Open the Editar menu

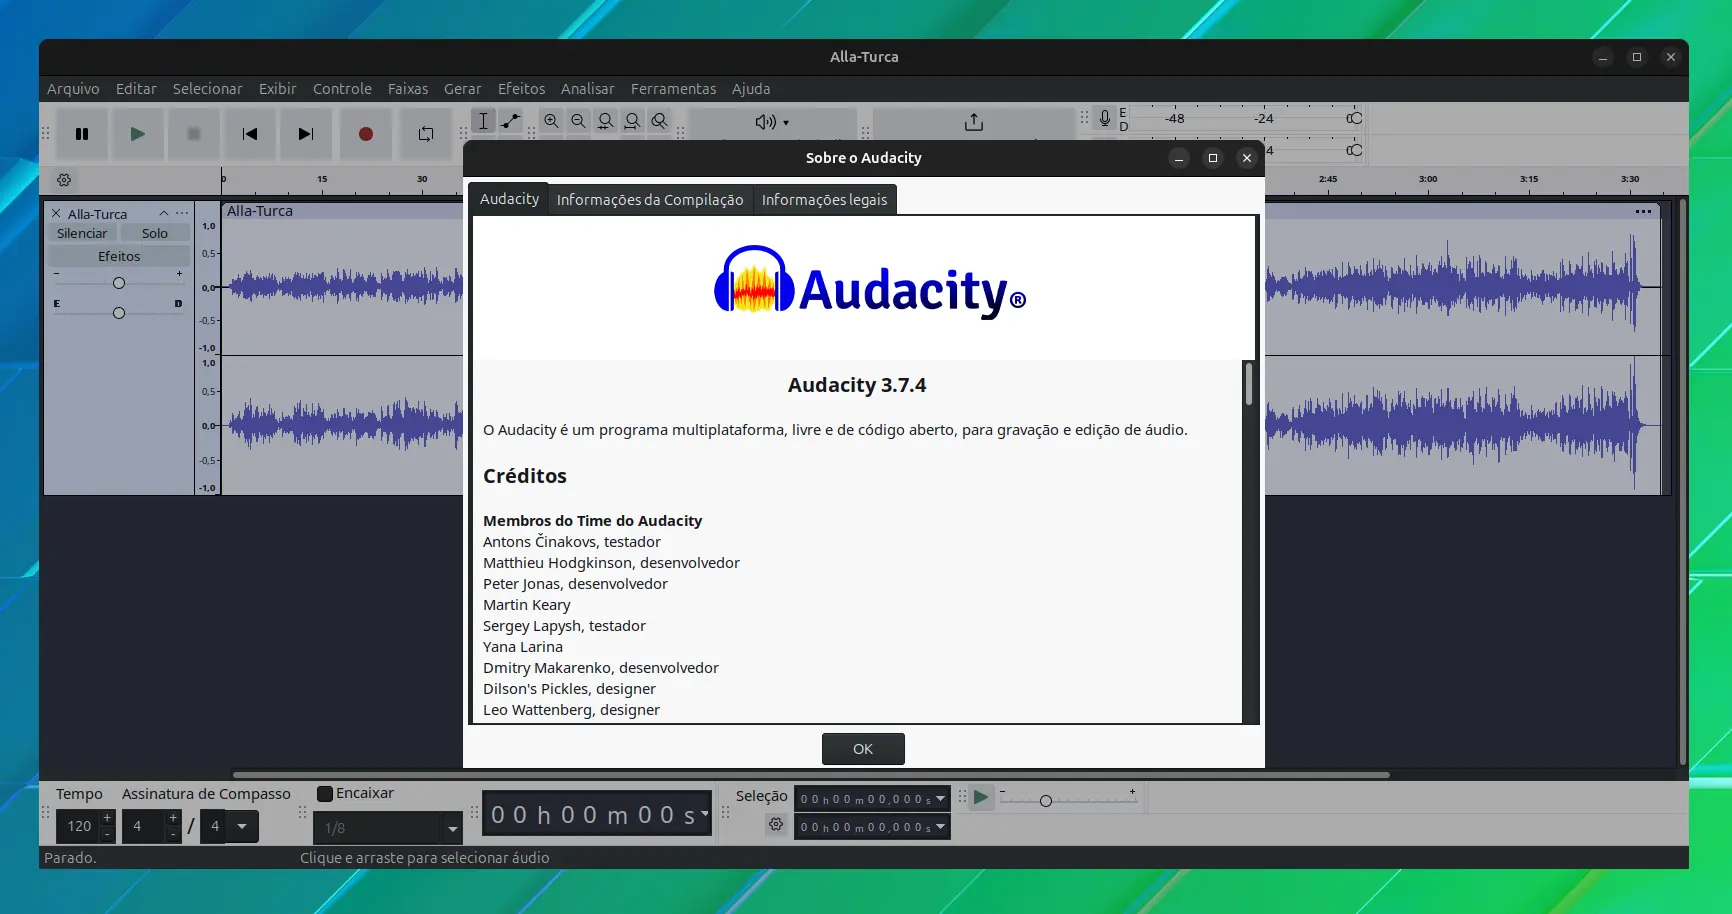(136, 89)
